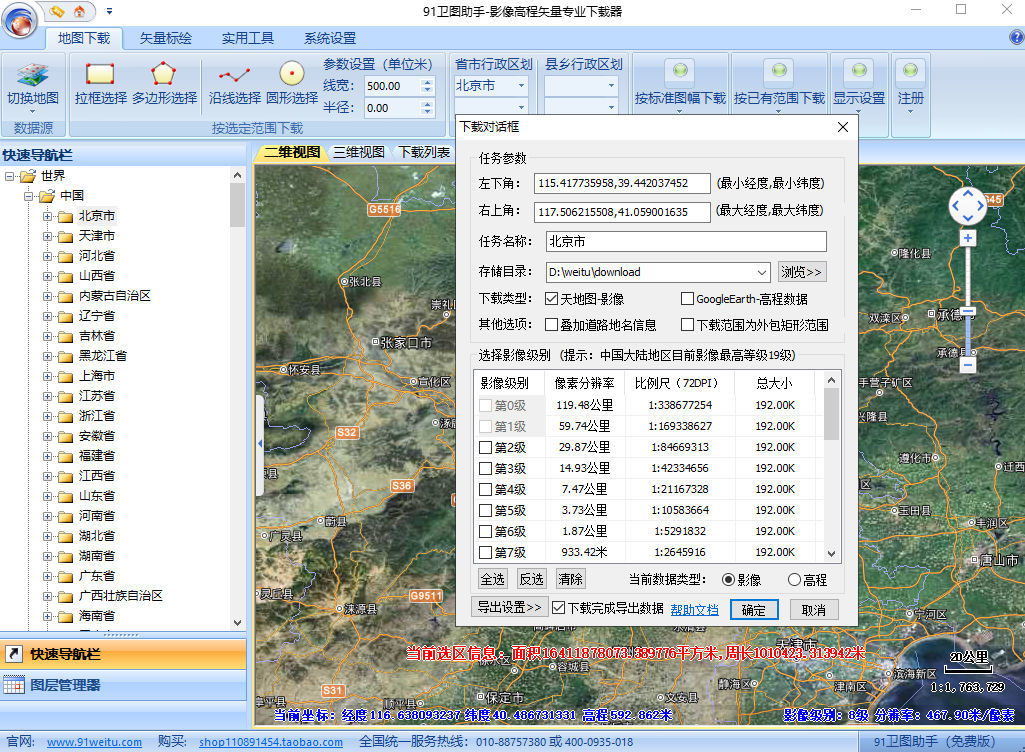The height and width of the screenshot is (752, 1025).
Task: Choose the along-line selection tool (沿线选择)
Action: 235,75
